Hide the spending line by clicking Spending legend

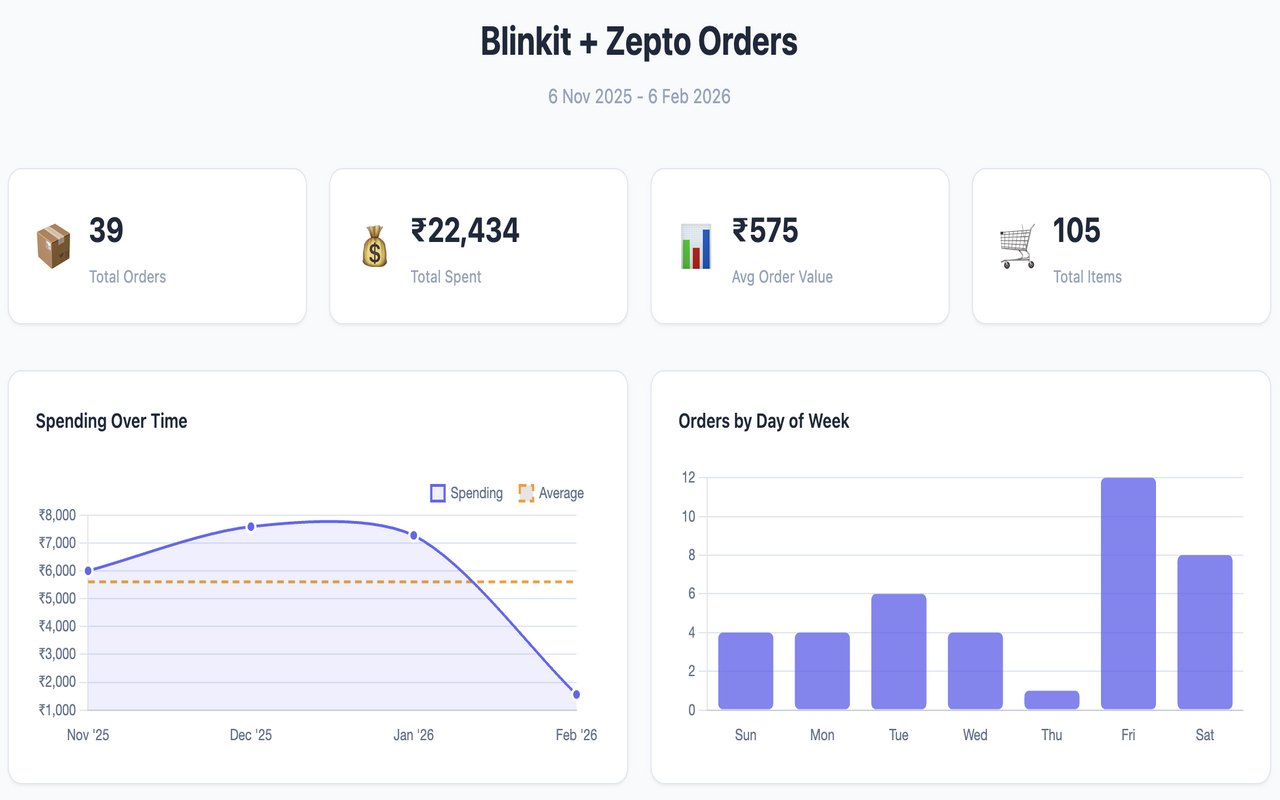pyautogui.click(x=466, y=492)
